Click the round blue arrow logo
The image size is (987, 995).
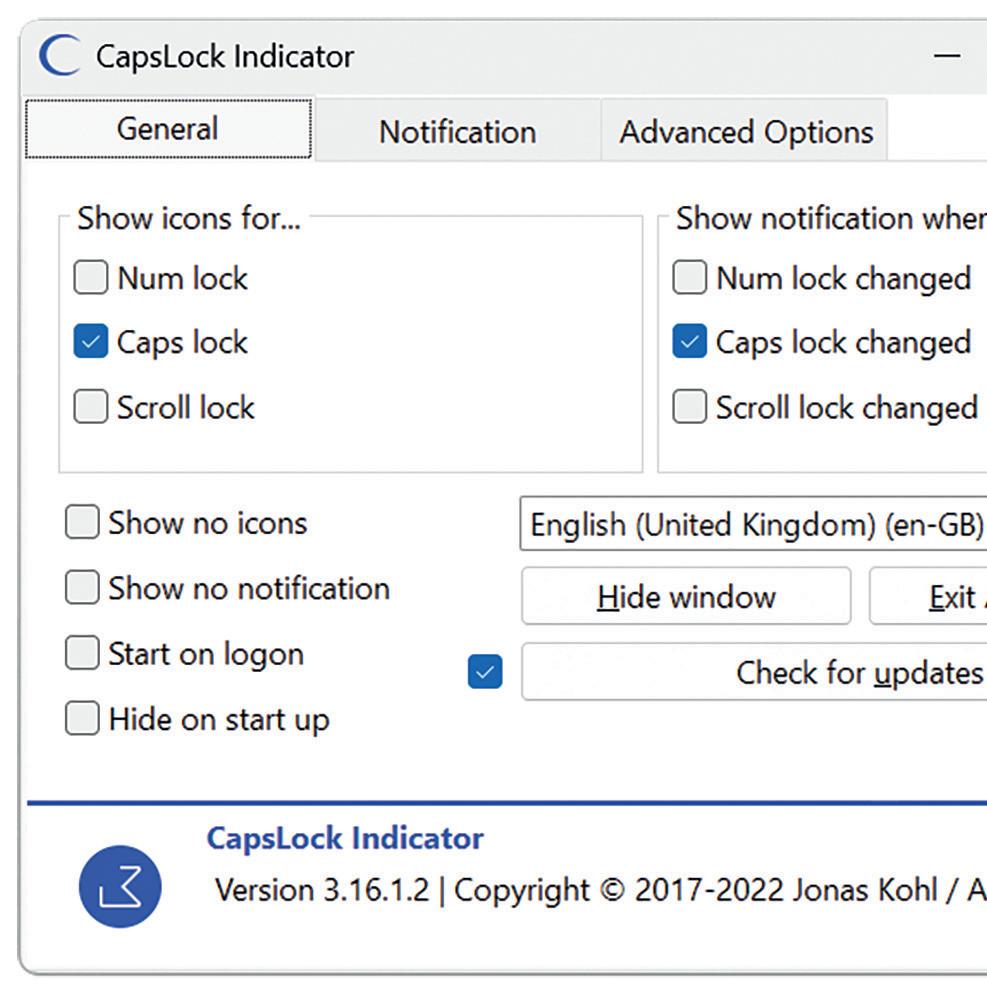[x=120, y=886]
